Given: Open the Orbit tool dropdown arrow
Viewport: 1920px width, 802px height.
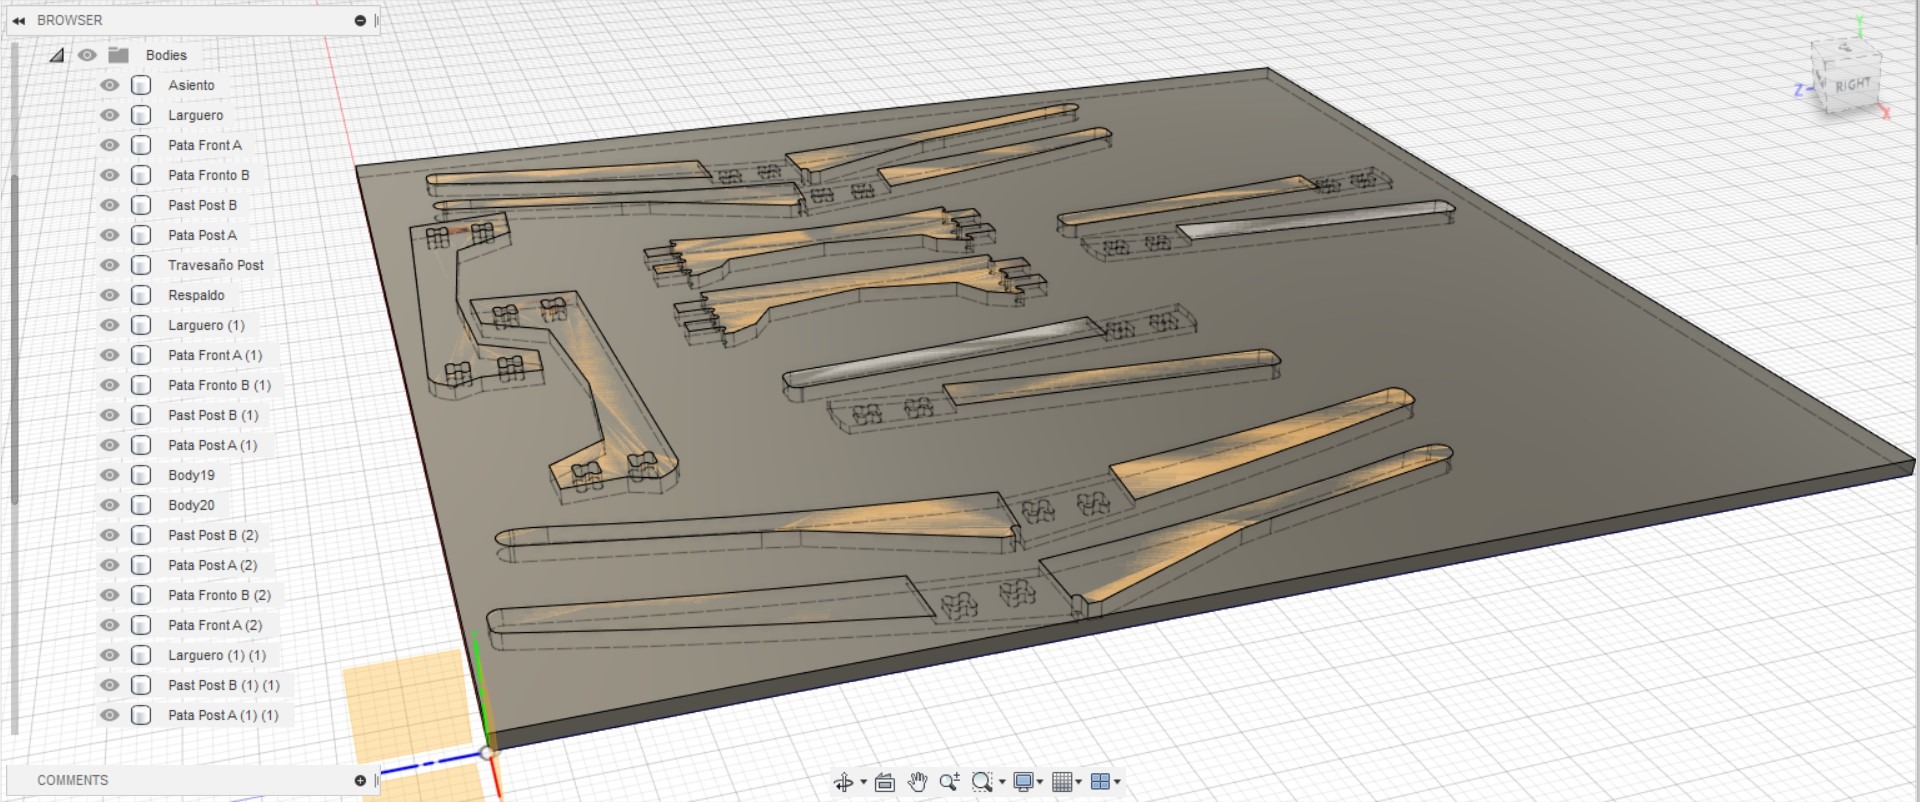Looking at the screenshot, I should (863, 782).
